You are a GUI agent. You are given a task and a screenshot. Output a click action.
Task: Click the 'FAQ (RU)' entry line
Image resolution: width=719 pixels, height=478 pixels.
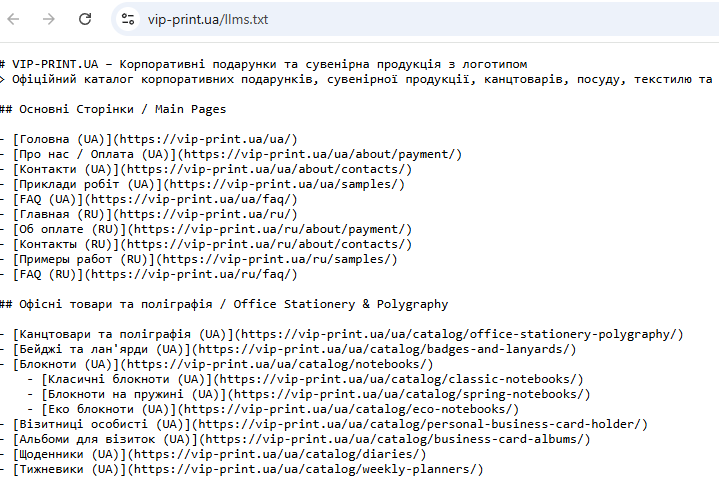pyautogui.click(x=149, y=274)
